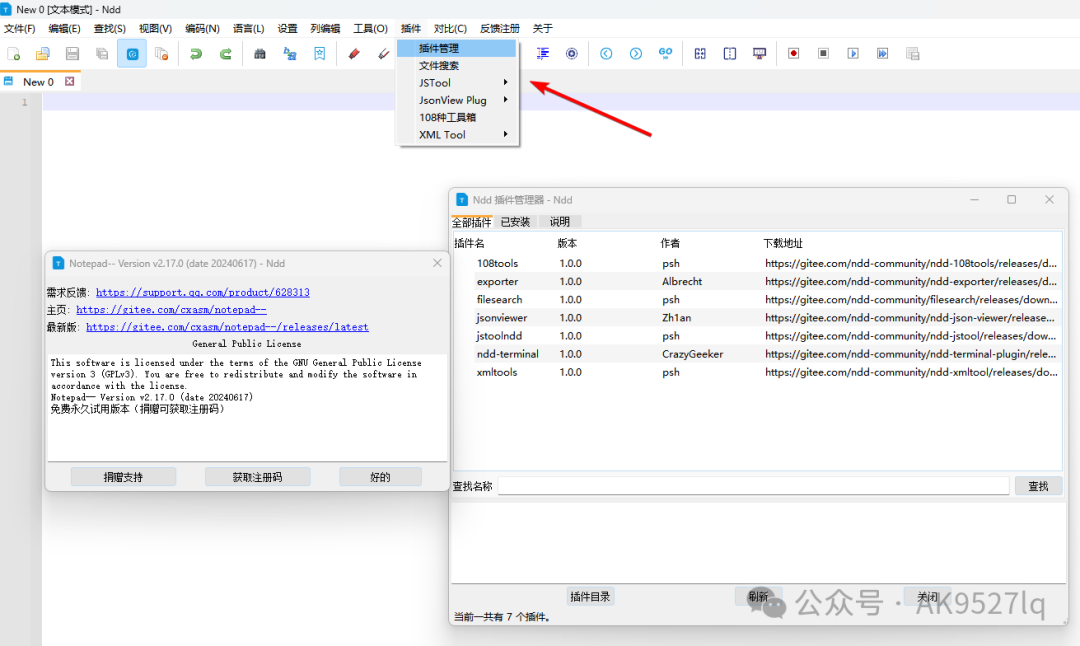The image size is (1080, 646).
Task: Select 插件管理 in the plugin menu
Action: pos(456,48)
